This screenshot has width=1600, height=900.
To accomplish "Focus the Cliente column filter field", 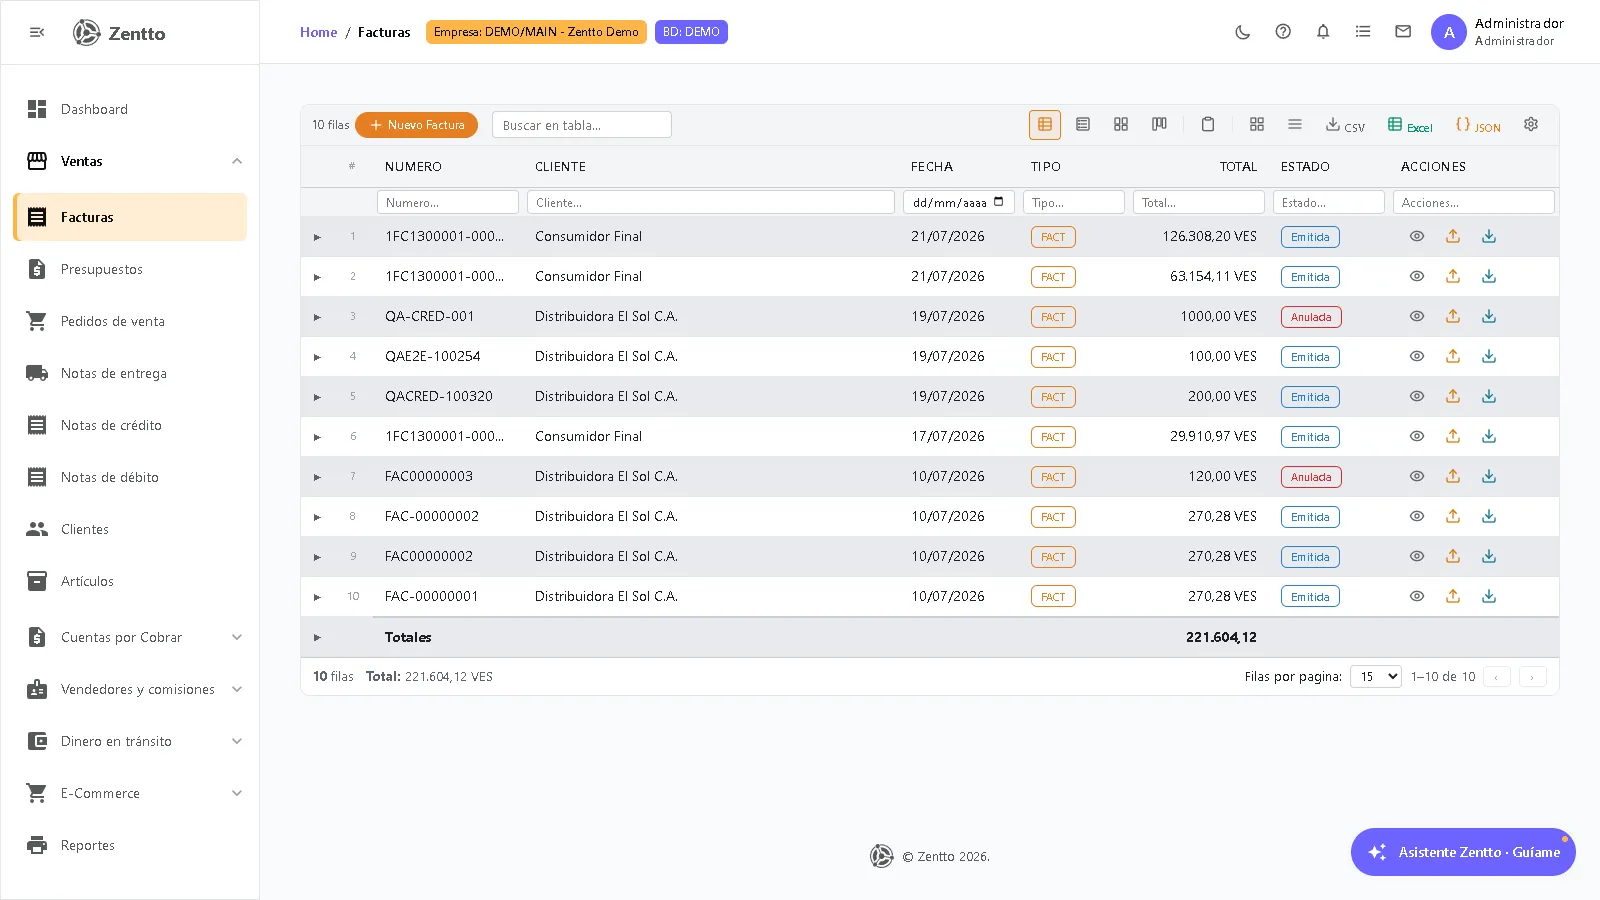I will tap(711, 202).
